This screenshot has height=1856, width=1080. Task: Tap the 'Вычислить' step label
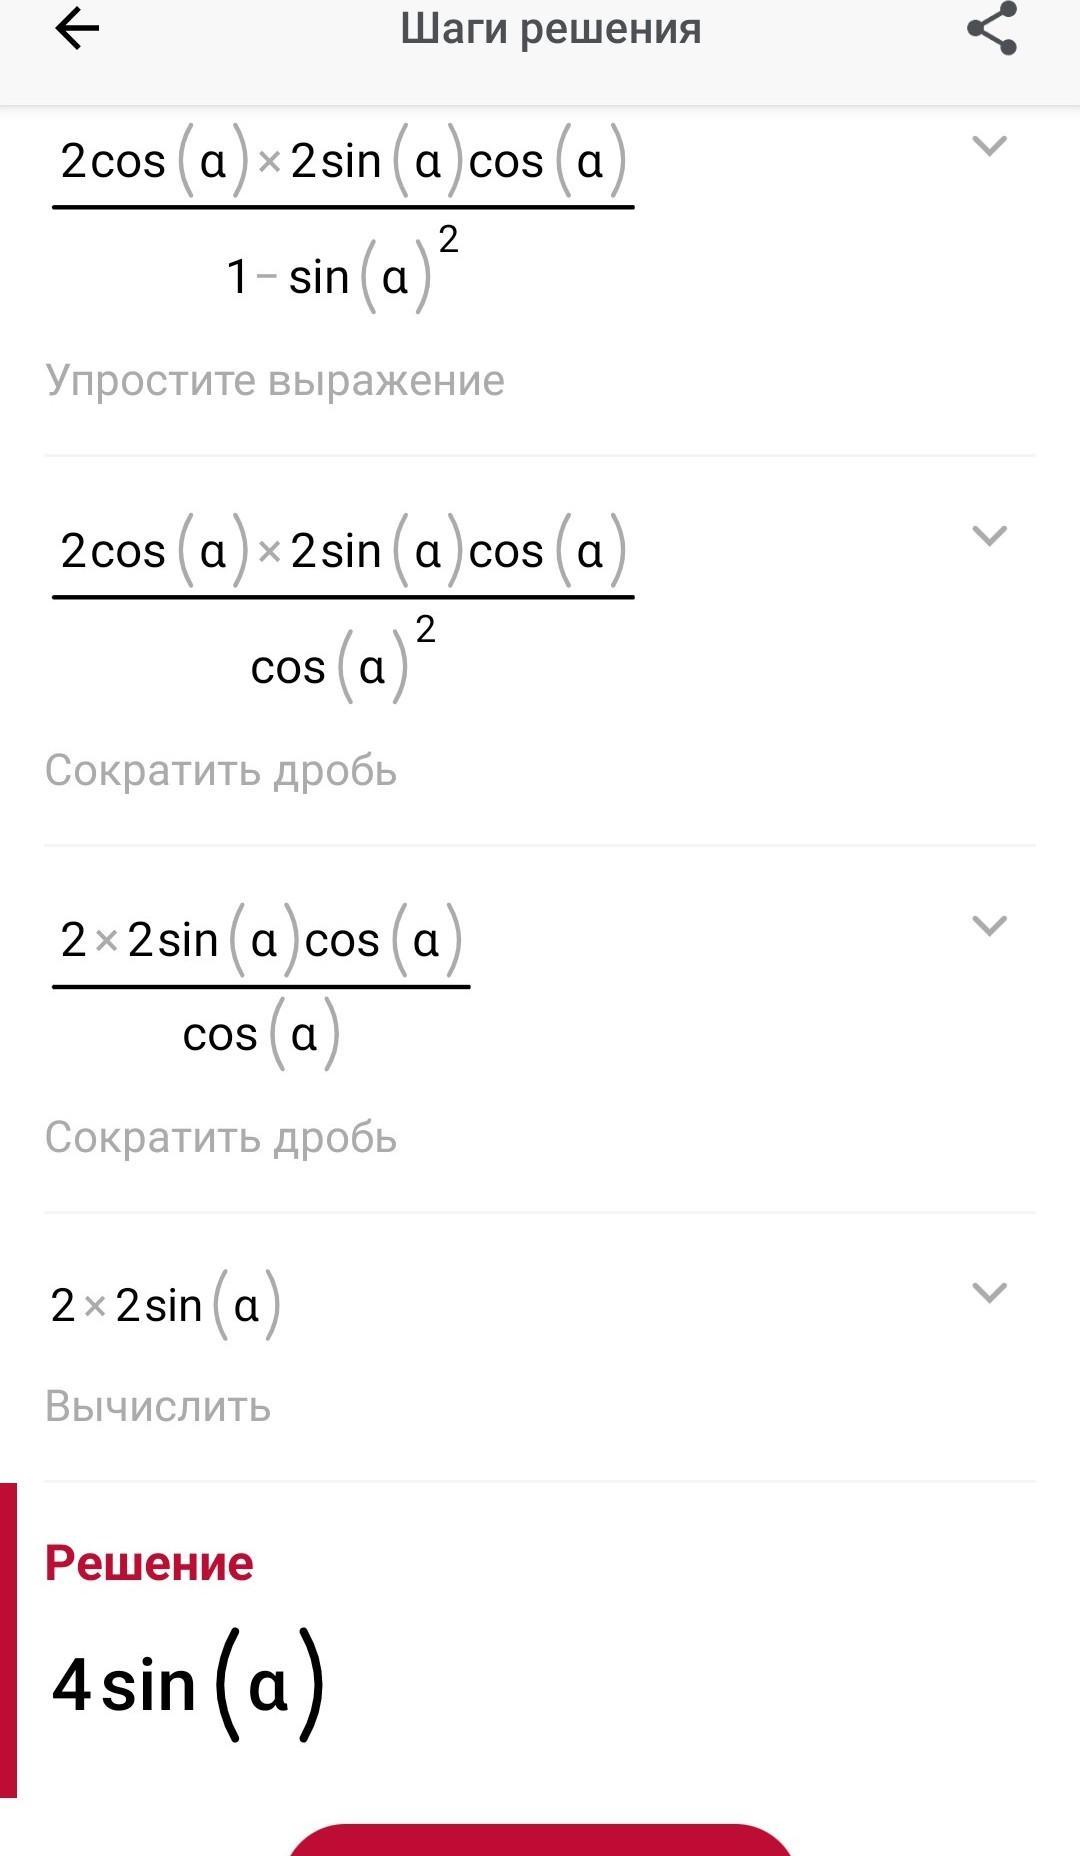coord(158,1407)
